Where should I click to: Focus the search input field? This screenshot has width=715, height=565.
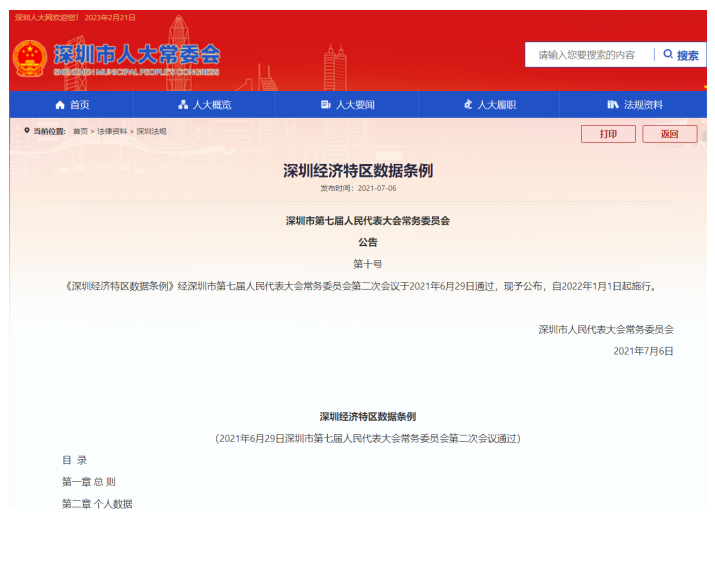tap(589, 55)
